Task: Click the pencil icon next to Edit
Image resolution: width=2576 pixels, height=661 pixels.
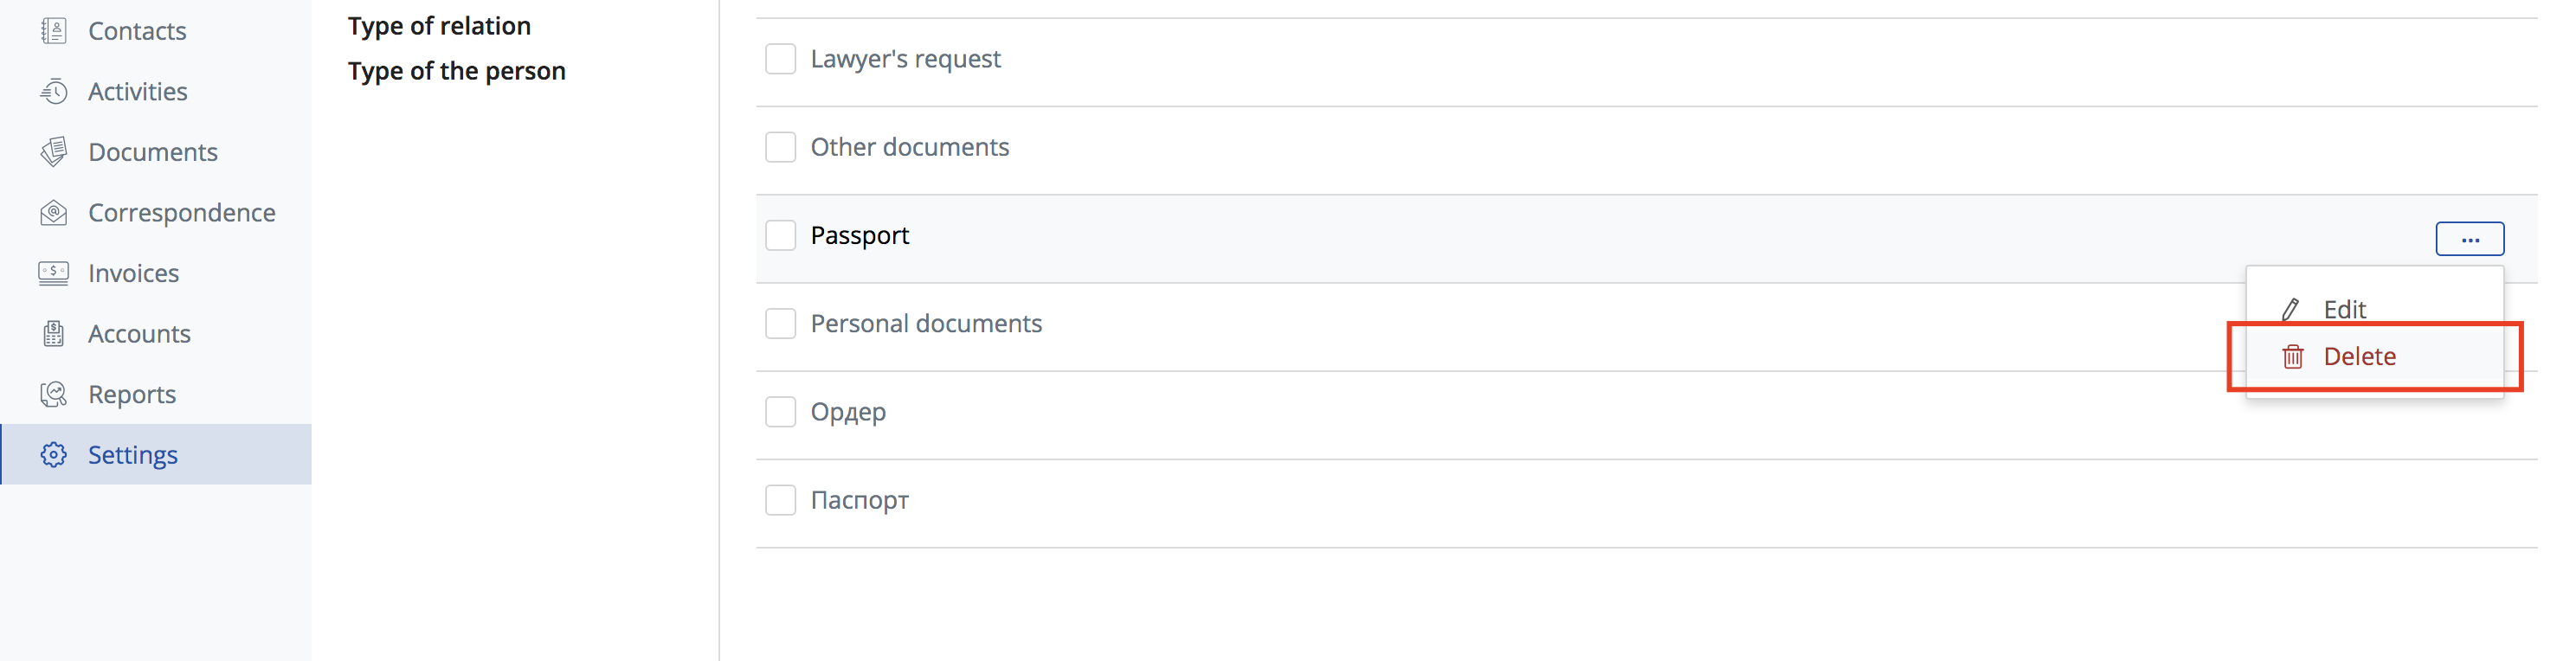Action: [2291, 309]
